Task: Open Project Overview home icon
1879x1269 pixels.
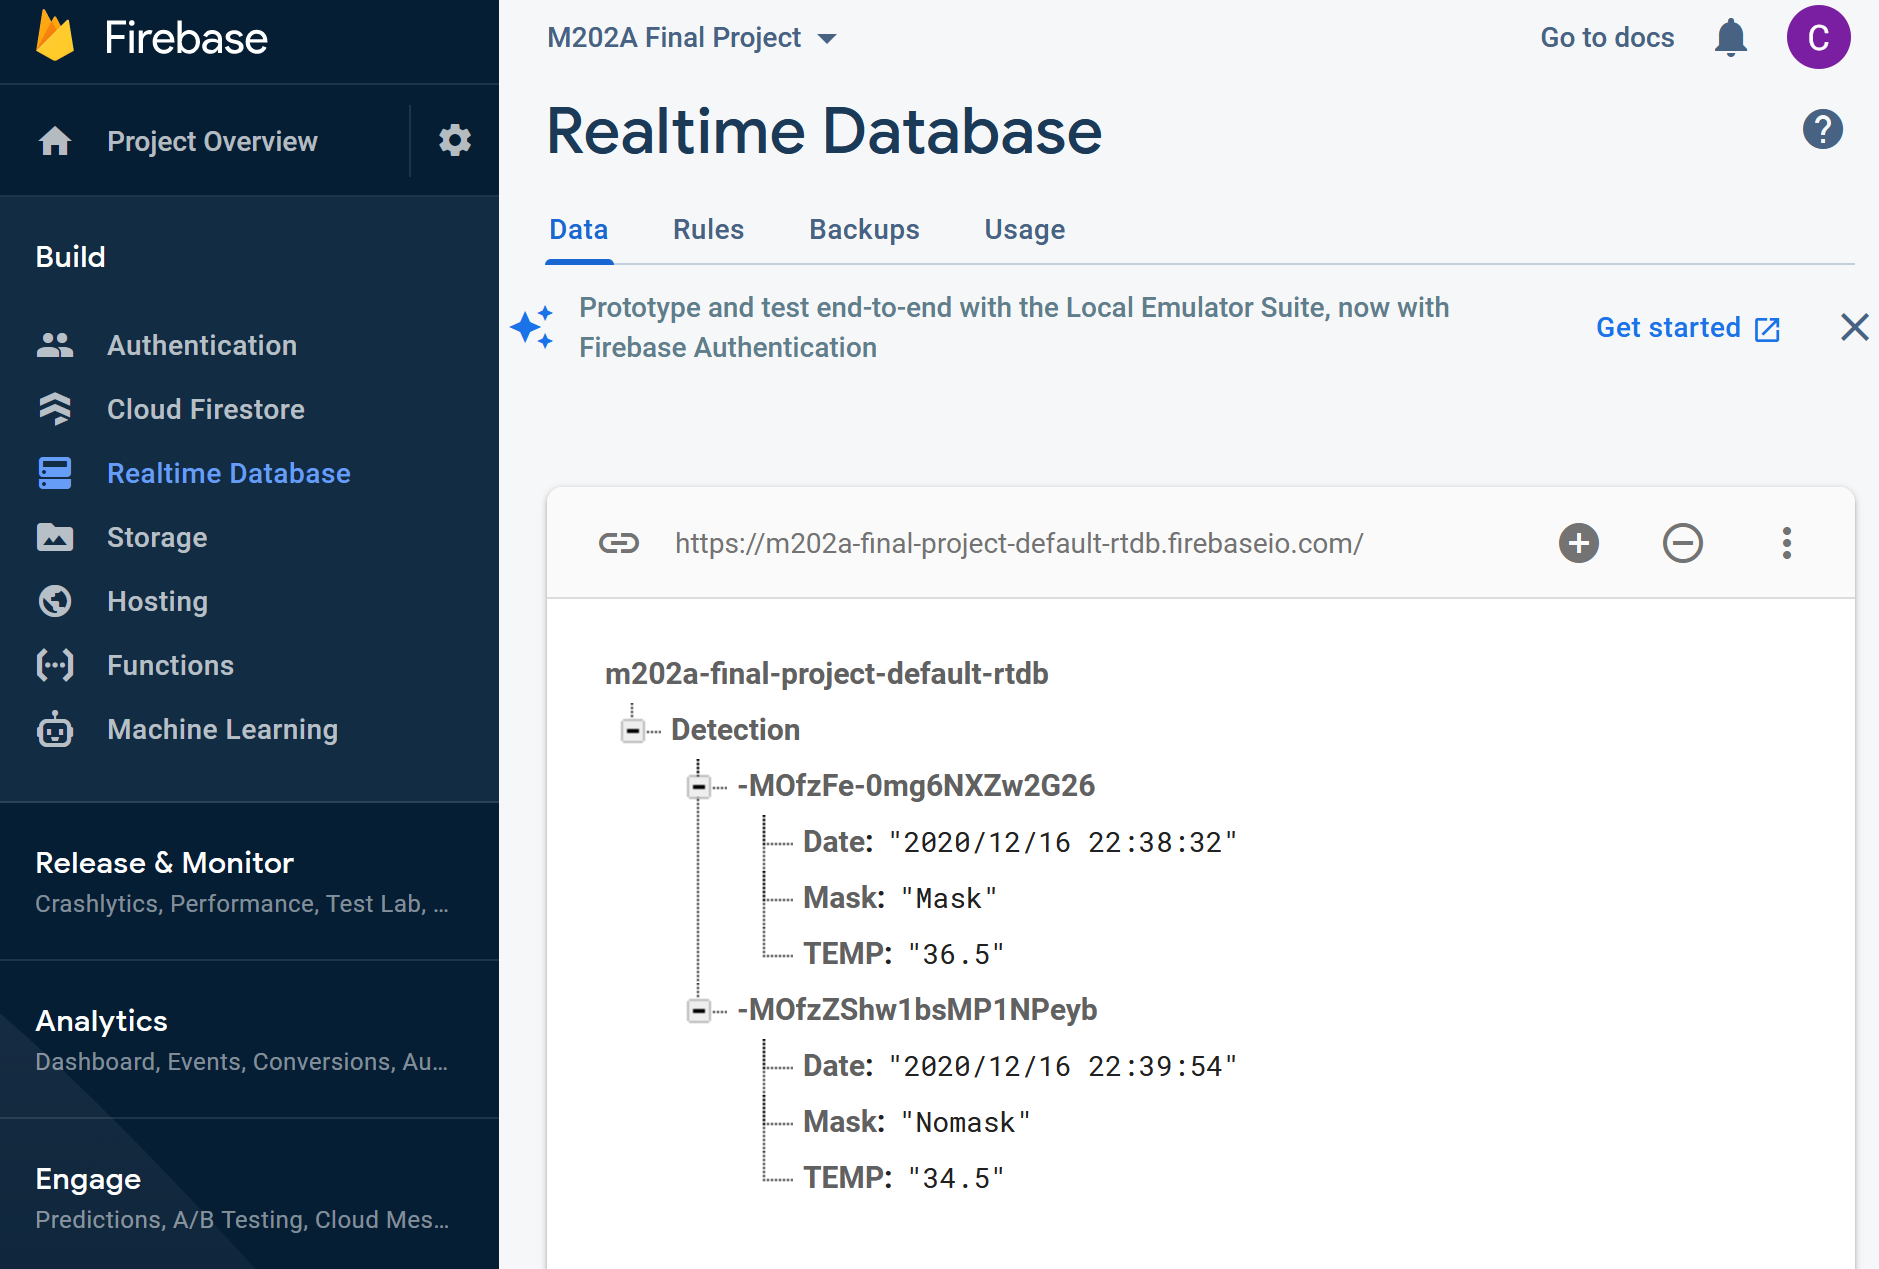Action: point(55,141)
